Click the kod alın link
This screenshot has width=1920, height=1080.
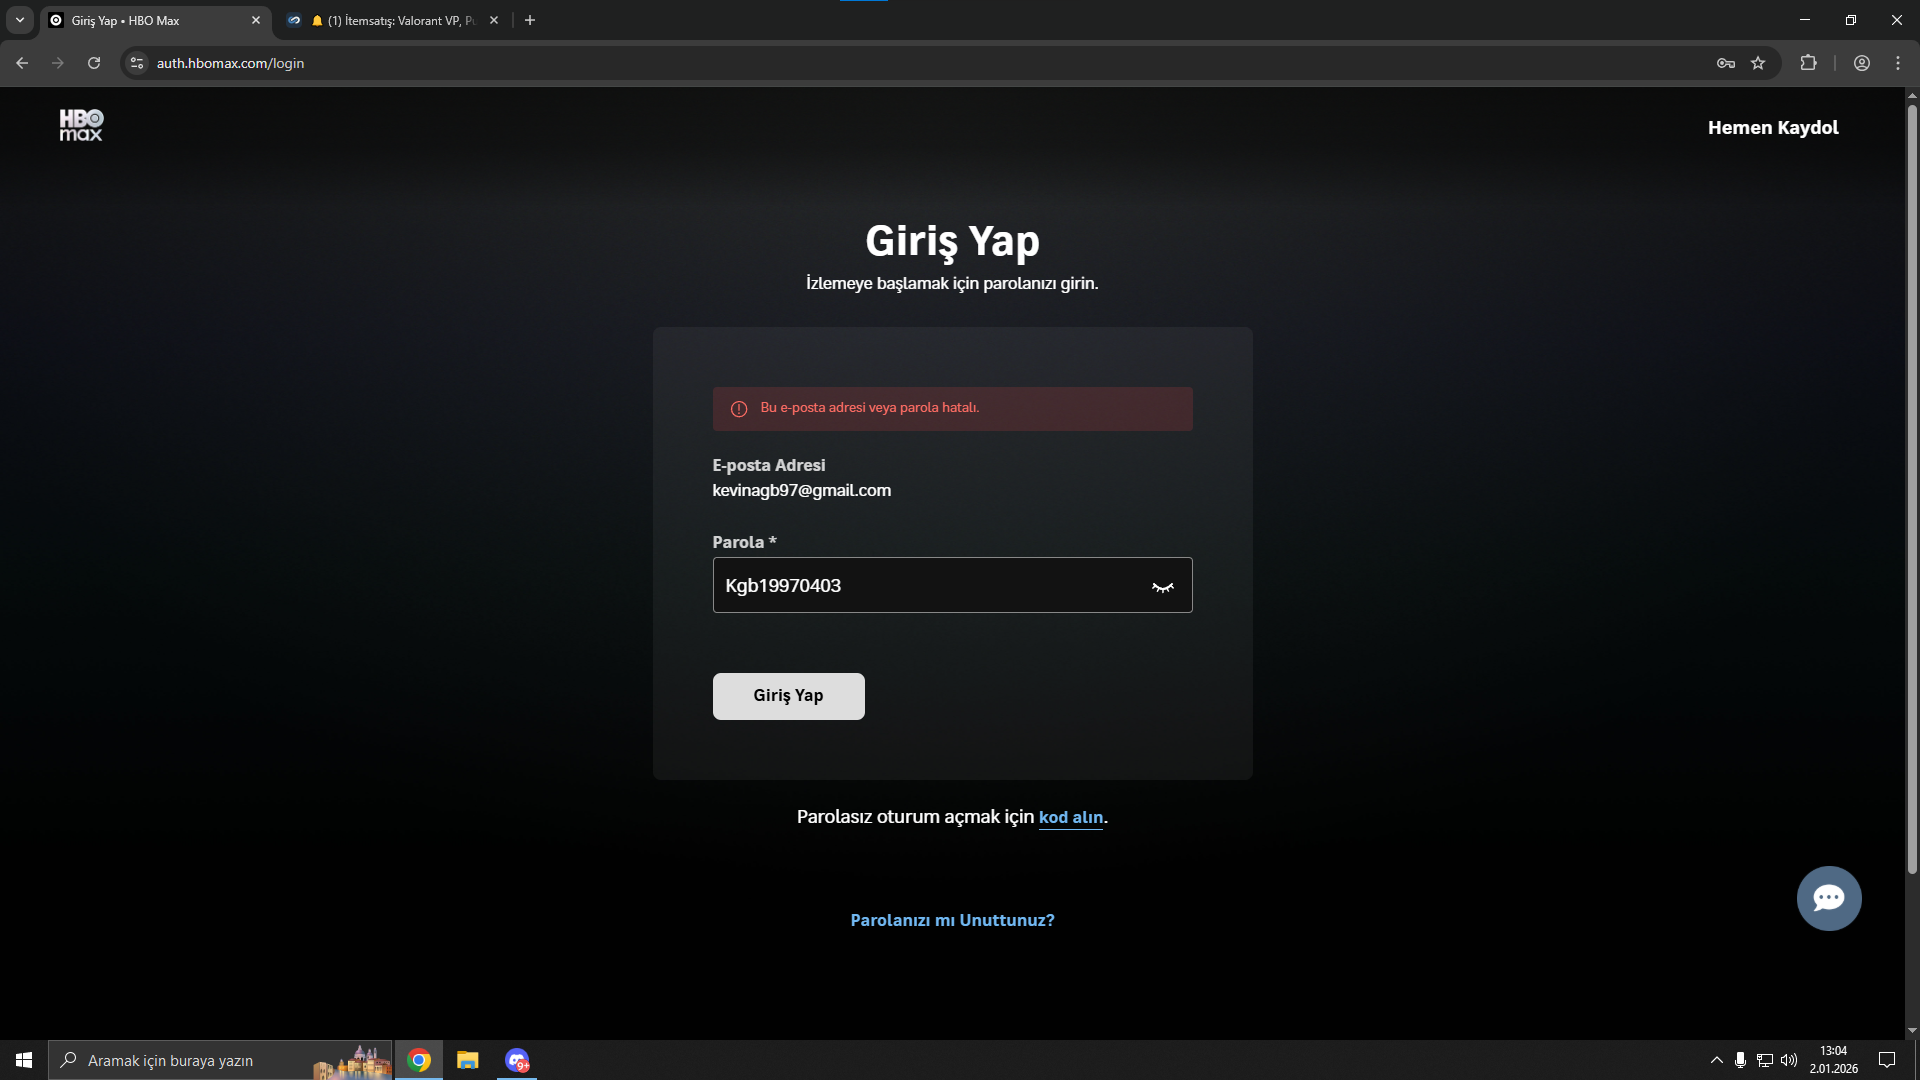coord(1071,817)
